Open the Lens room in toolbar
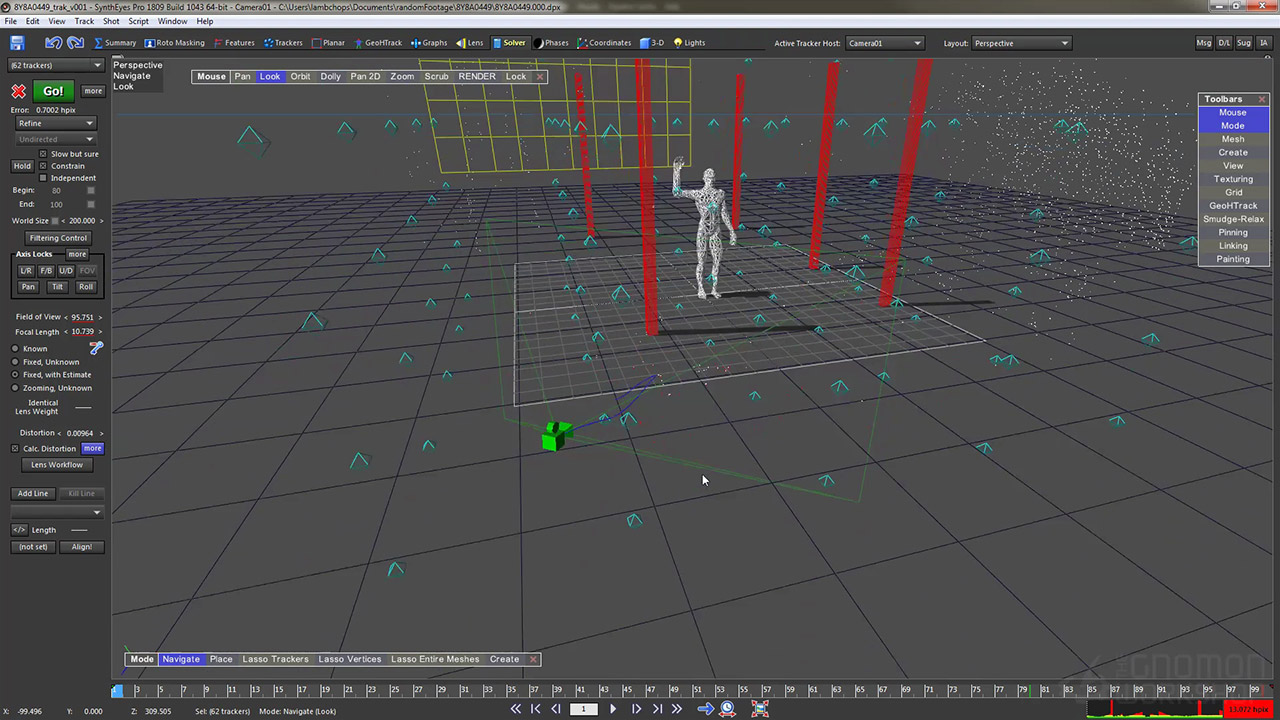The image size is (1280, 720). (469, 43)
